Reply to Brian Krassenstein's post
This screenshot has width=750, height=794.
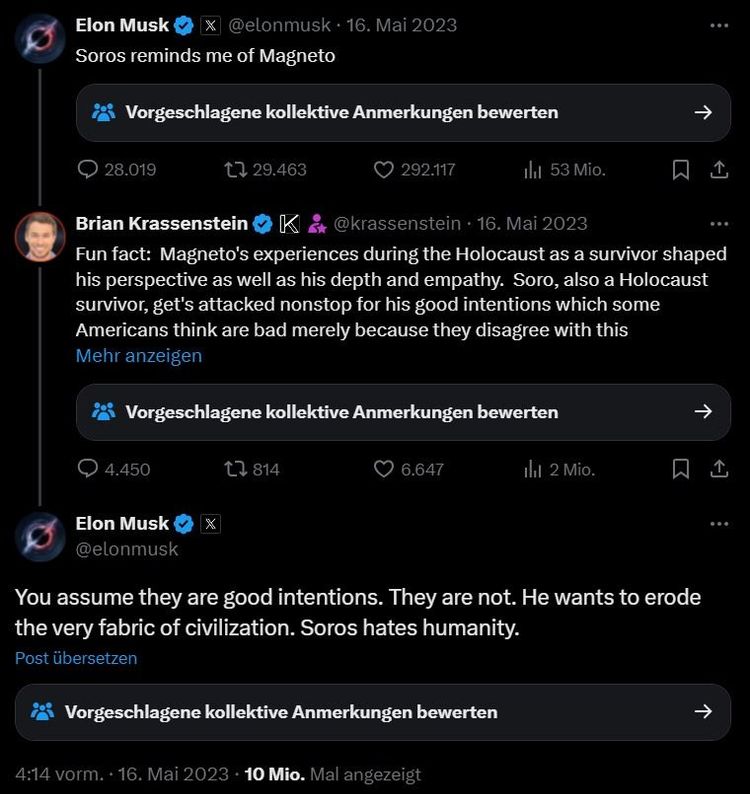point(88,469)
